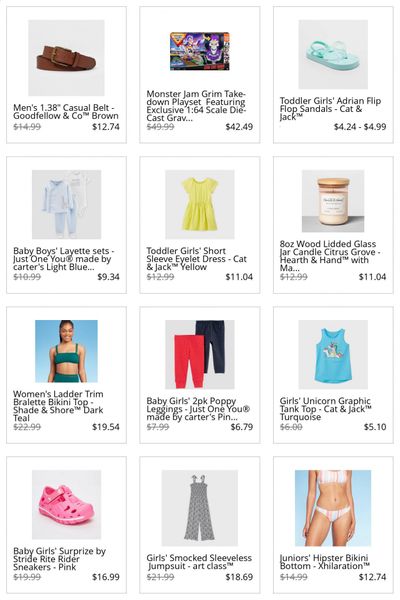Select the mint flip flop sandals picture
400x600 pixels.
(333, 54)
